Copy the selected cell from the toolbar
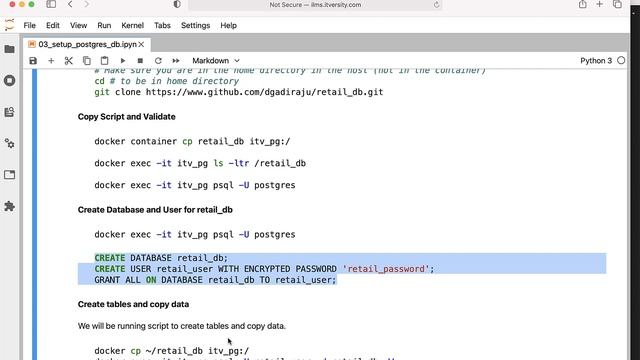 click(87, 61)
